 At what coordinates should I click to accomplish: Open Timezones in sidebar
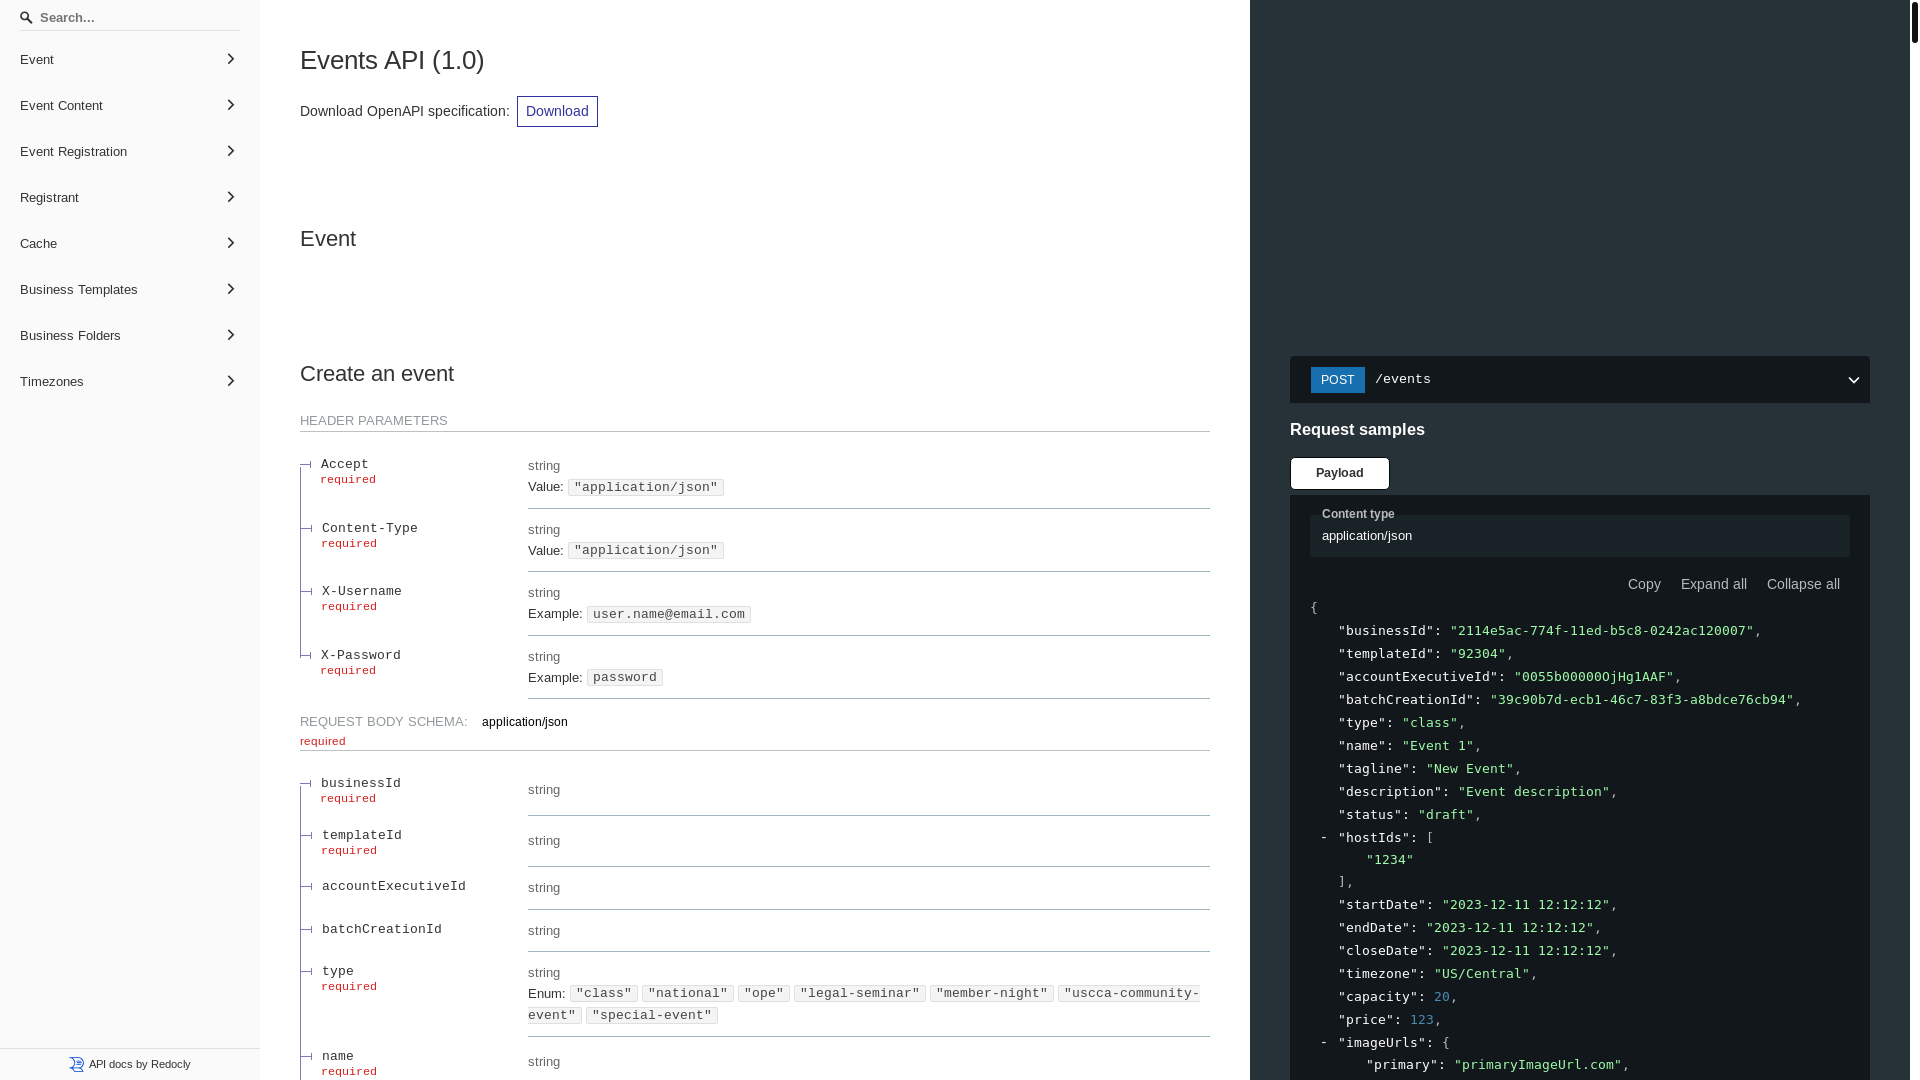click(x=130, y=382)
